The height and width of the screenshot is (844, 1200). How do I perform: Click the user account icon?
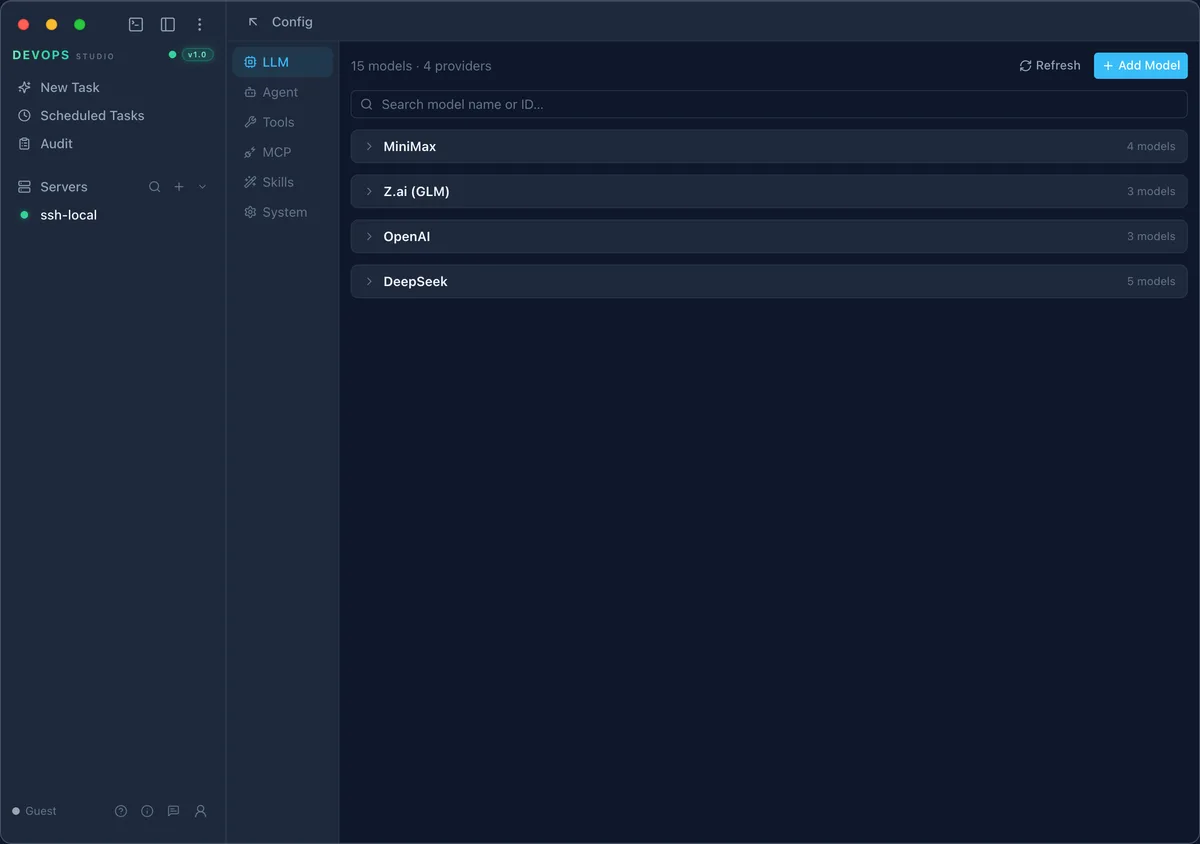(200, 811)
